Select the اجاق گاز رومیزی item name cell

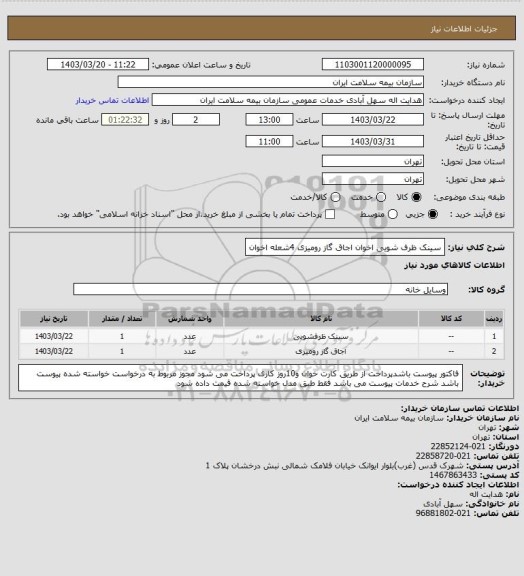[321, 351]
